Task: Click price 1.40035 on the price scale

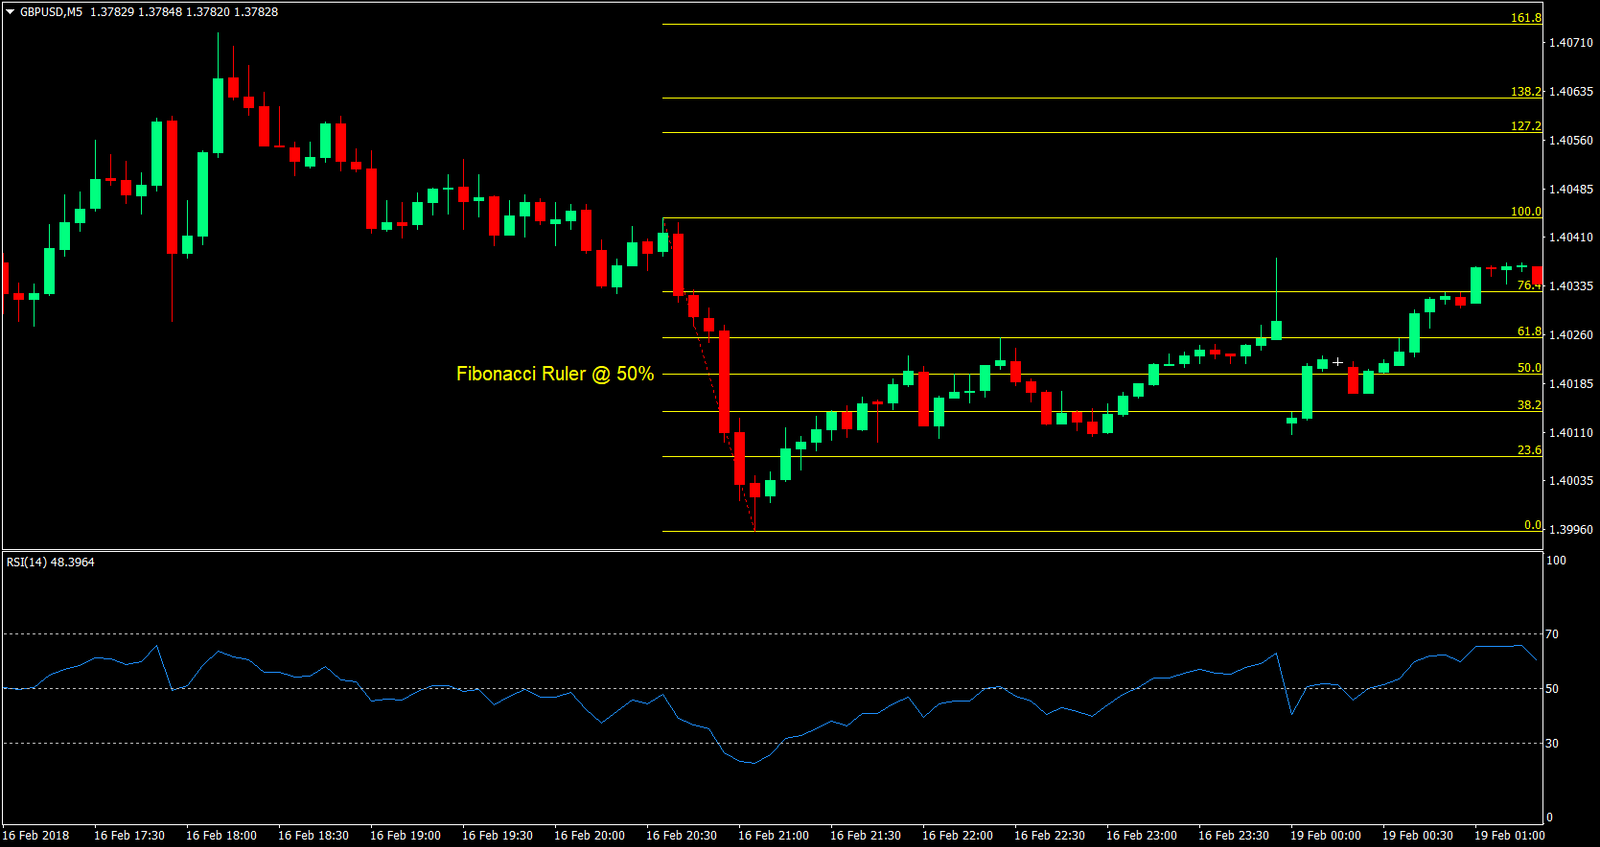Action: (1571, 481)
